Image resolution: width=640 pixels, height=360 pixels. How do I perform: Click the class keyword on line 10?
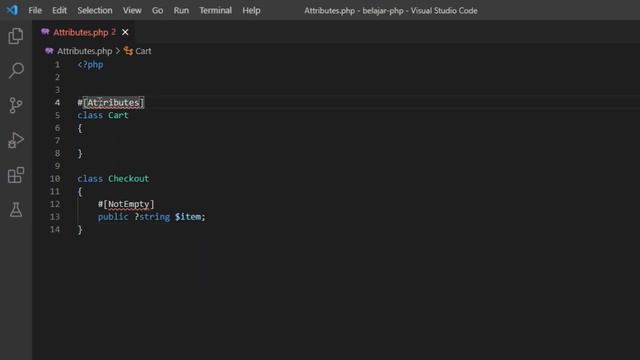(90, 178)
